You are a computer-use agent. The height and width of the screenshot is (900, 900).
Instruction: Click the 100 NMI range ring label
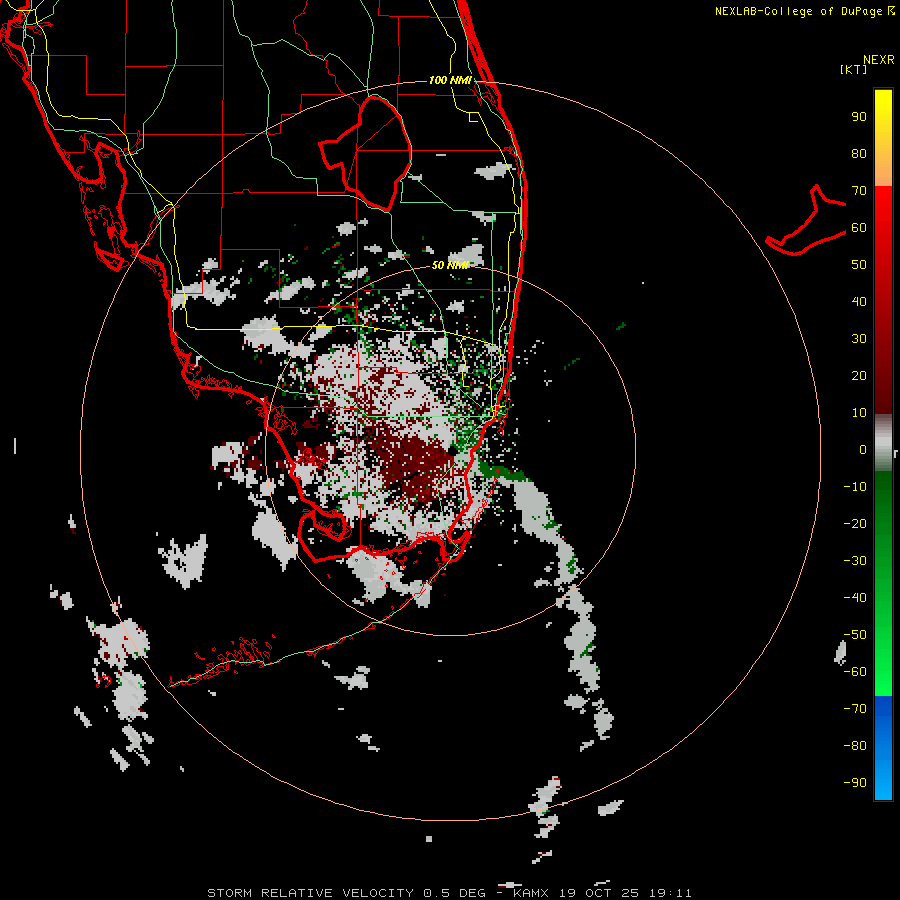click(x=451, y=80)
